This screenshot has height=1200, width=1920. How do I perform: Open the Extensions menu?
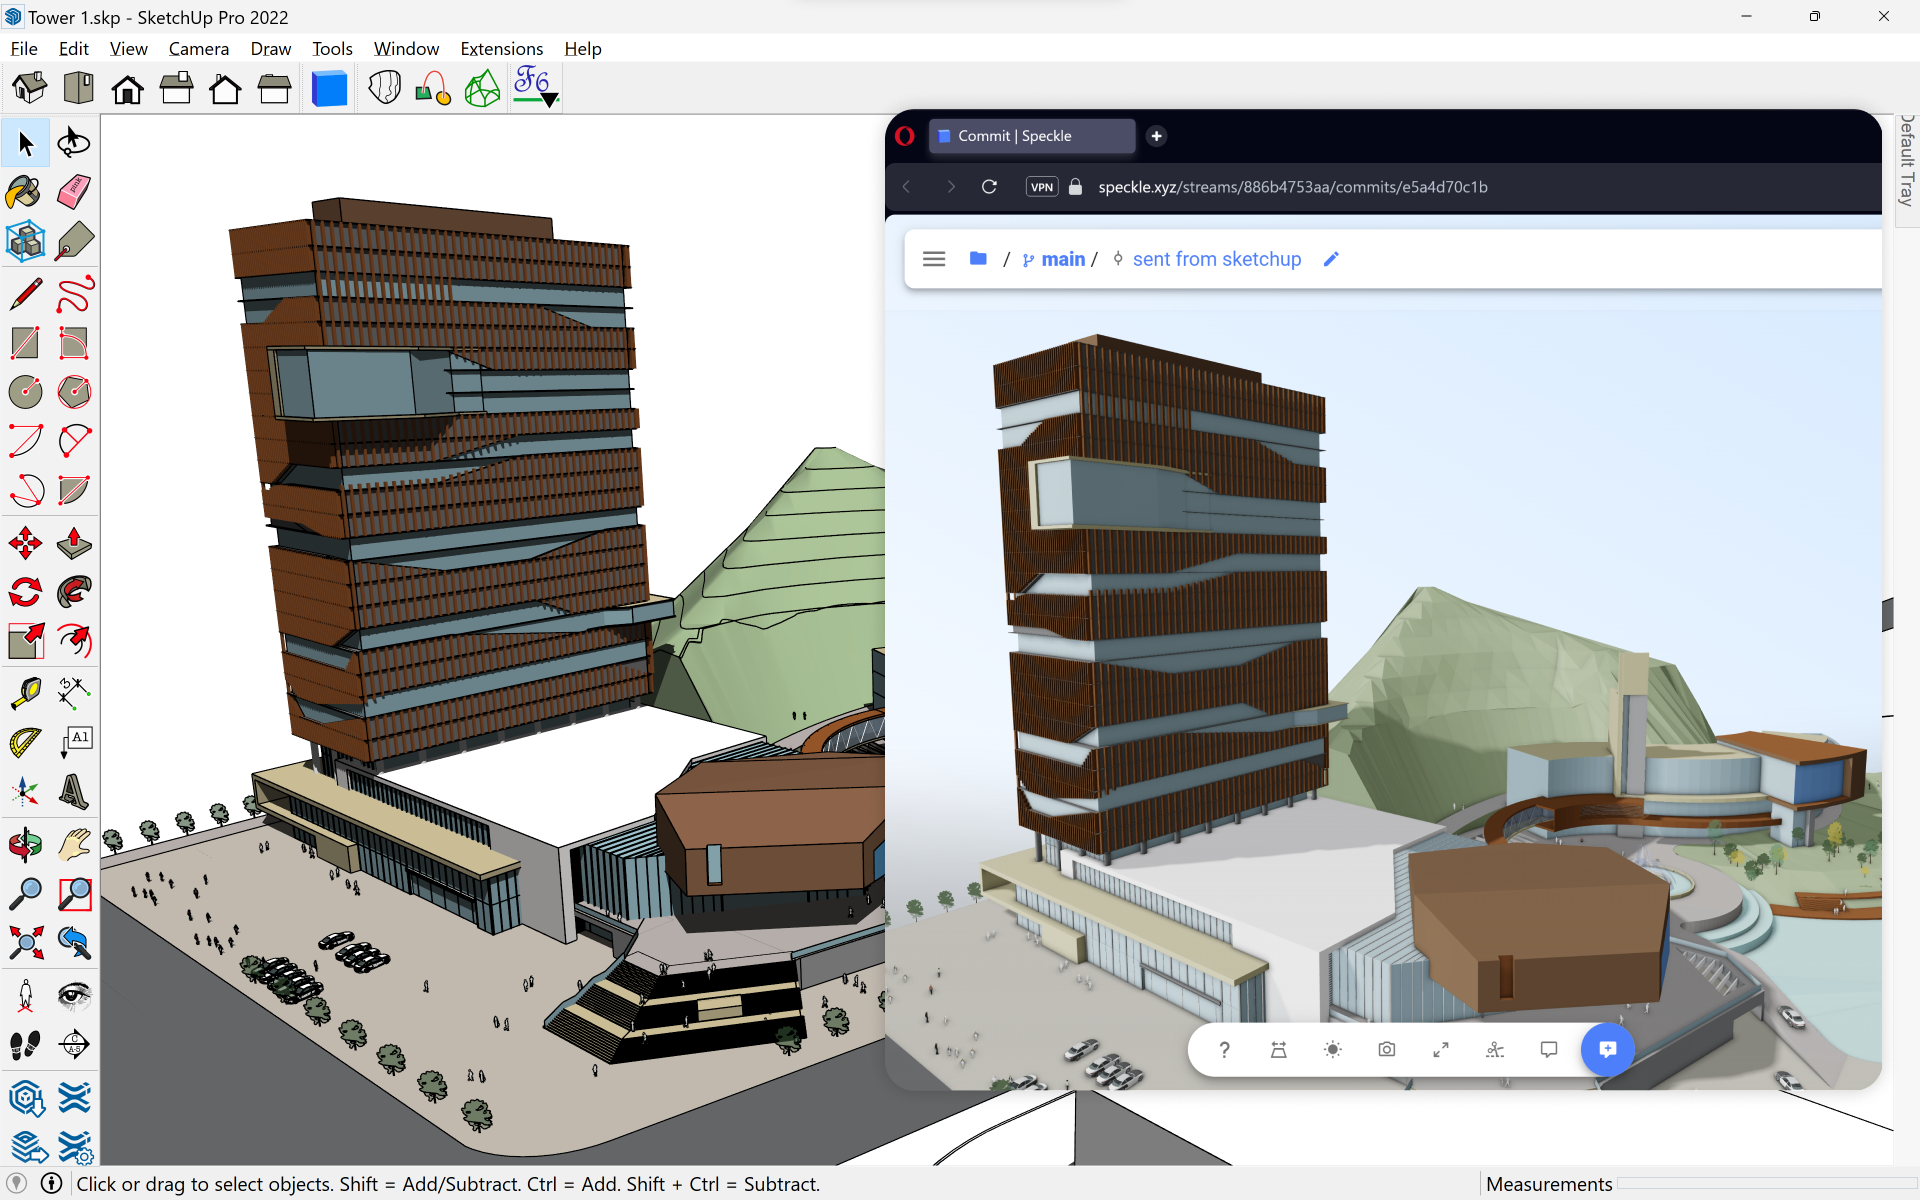tap(501, 48)
